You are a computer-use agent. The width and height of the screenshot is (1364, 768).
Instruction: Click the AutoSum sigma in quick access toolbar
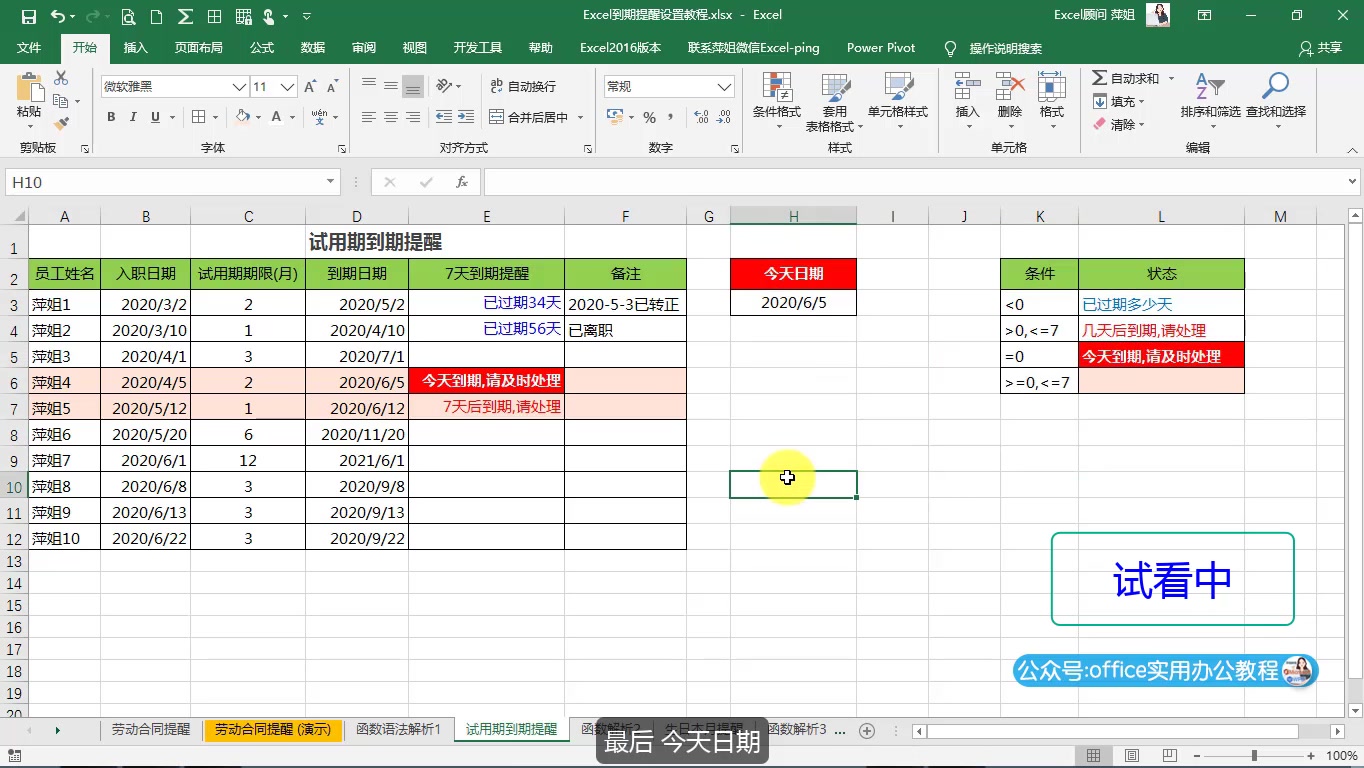coord(185,16)
